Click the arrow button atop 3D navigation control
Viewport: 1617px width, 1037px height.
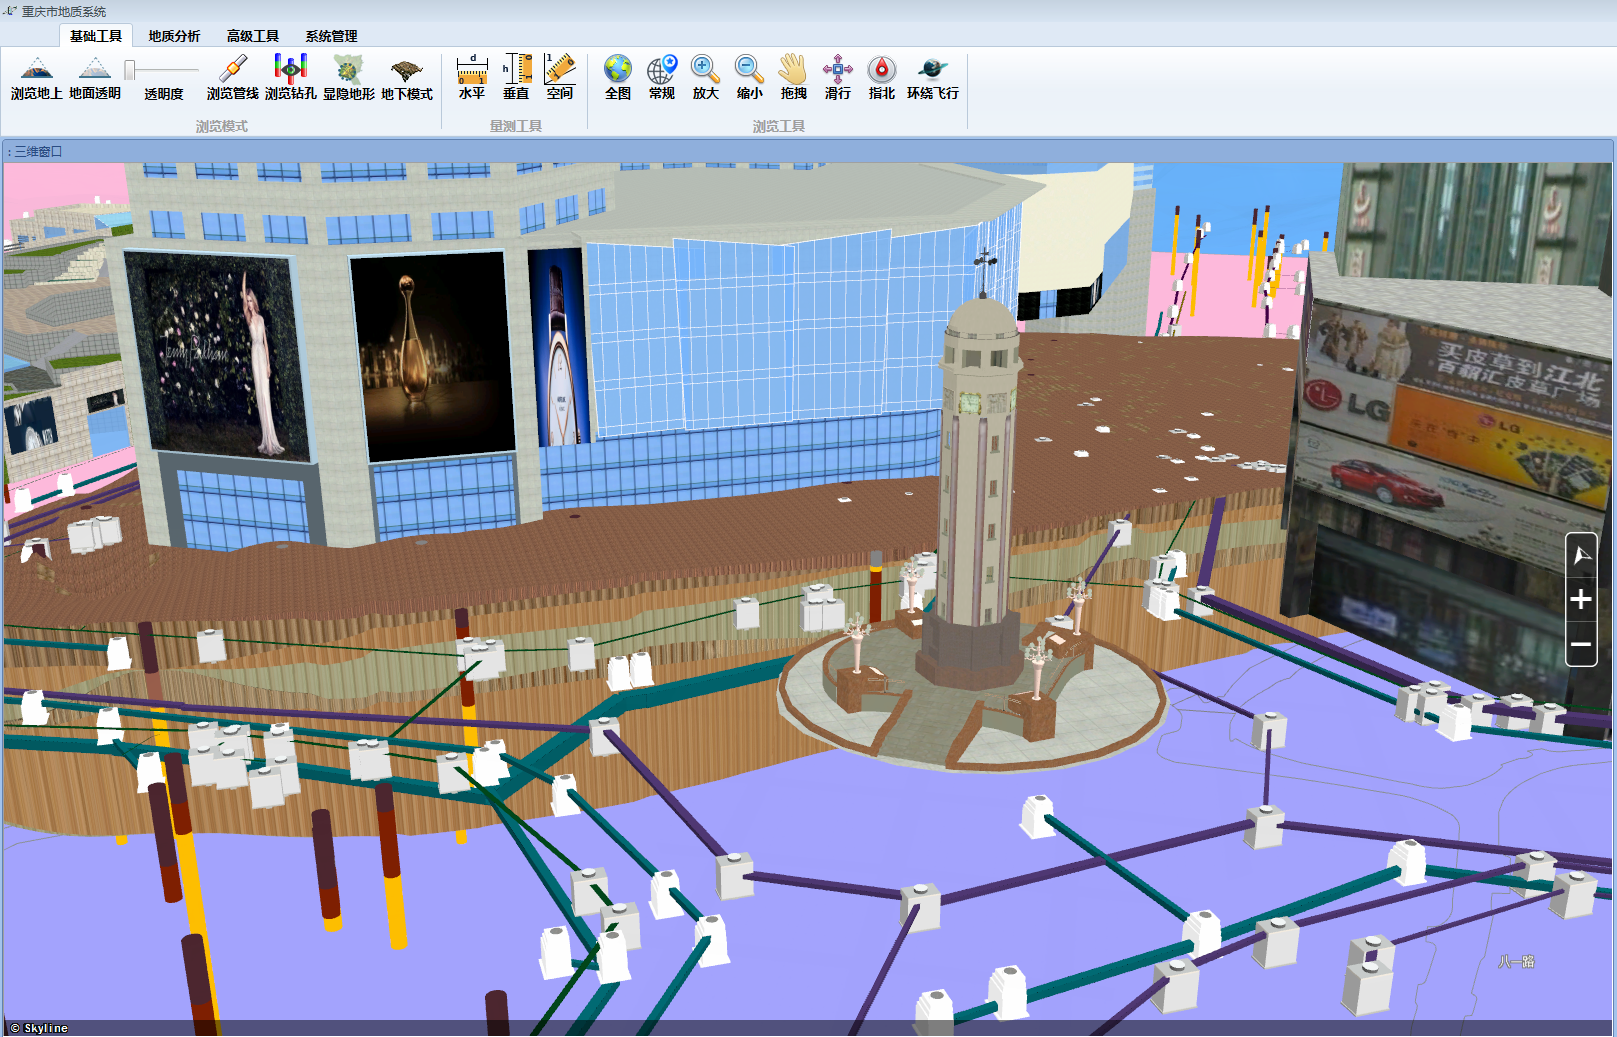coord(1581,554)
